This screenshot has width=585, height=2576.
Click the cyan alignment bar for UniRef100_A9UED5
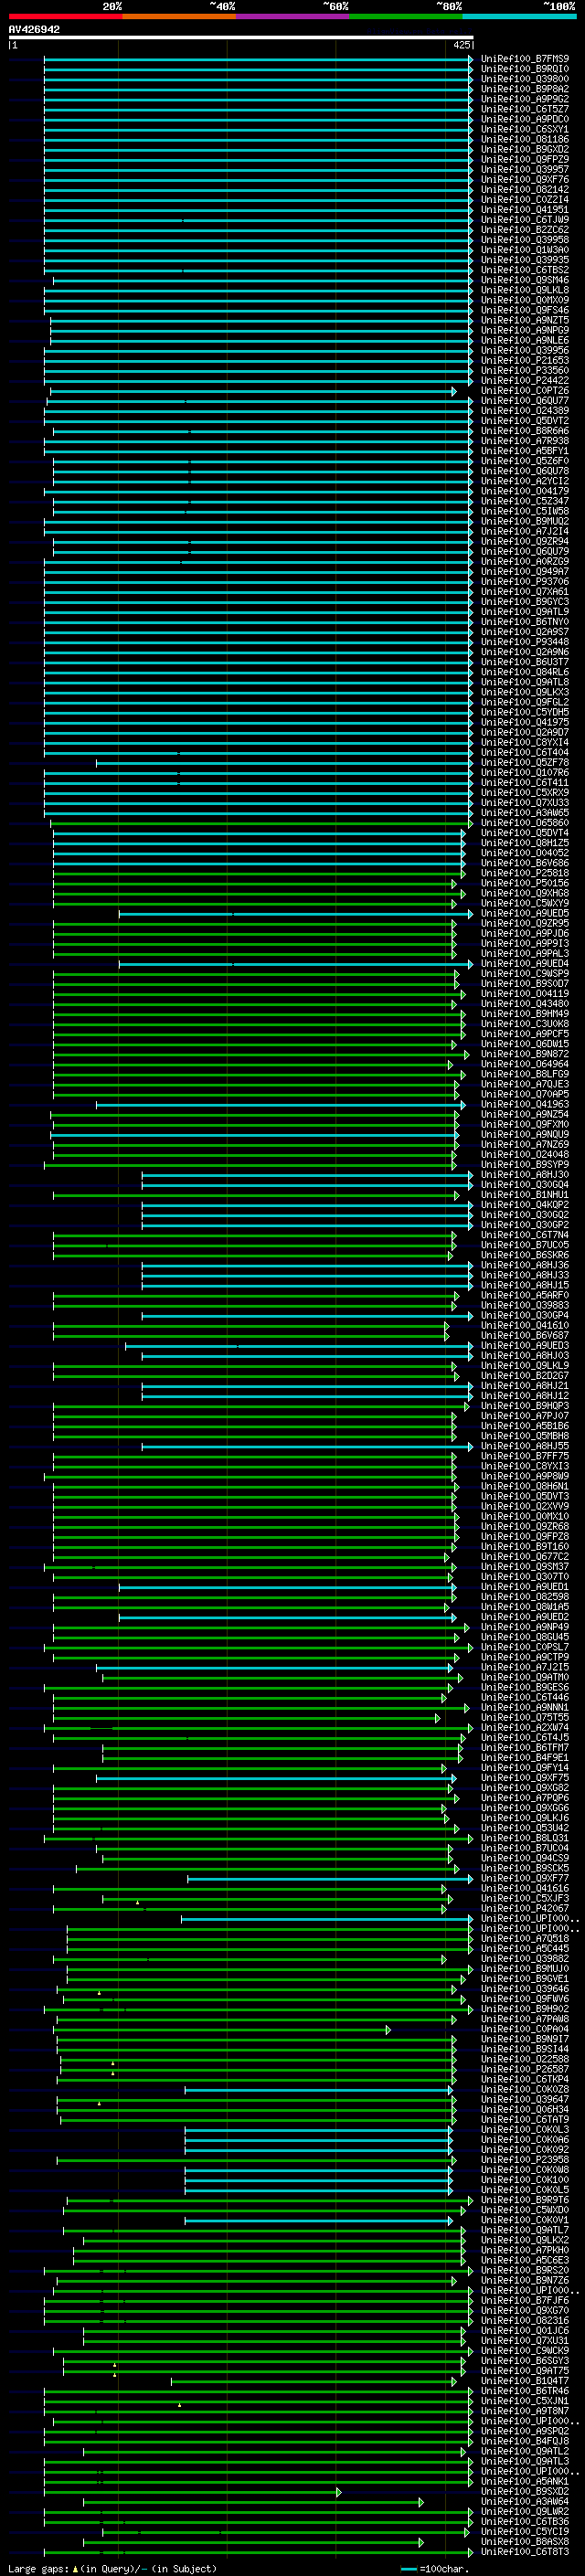(296, 913)
